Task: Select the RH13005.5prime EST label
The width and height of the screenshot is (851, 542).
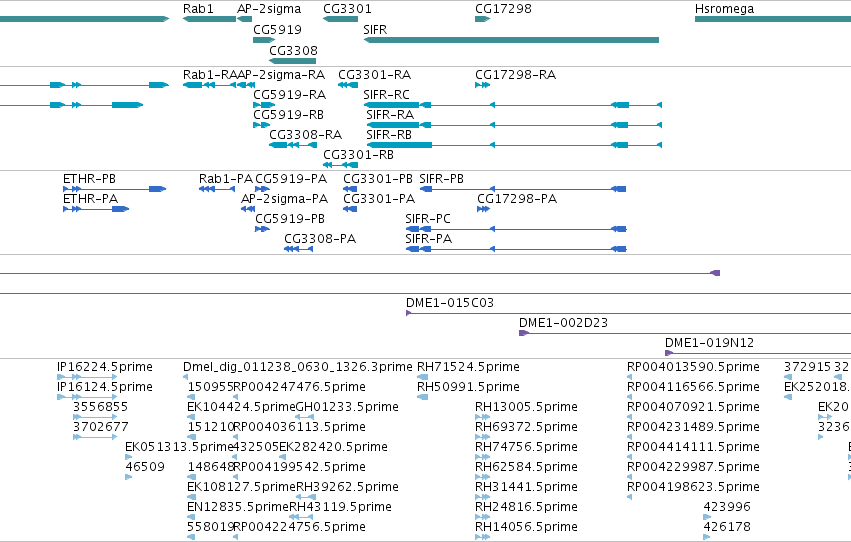Action: click(526, 407)
